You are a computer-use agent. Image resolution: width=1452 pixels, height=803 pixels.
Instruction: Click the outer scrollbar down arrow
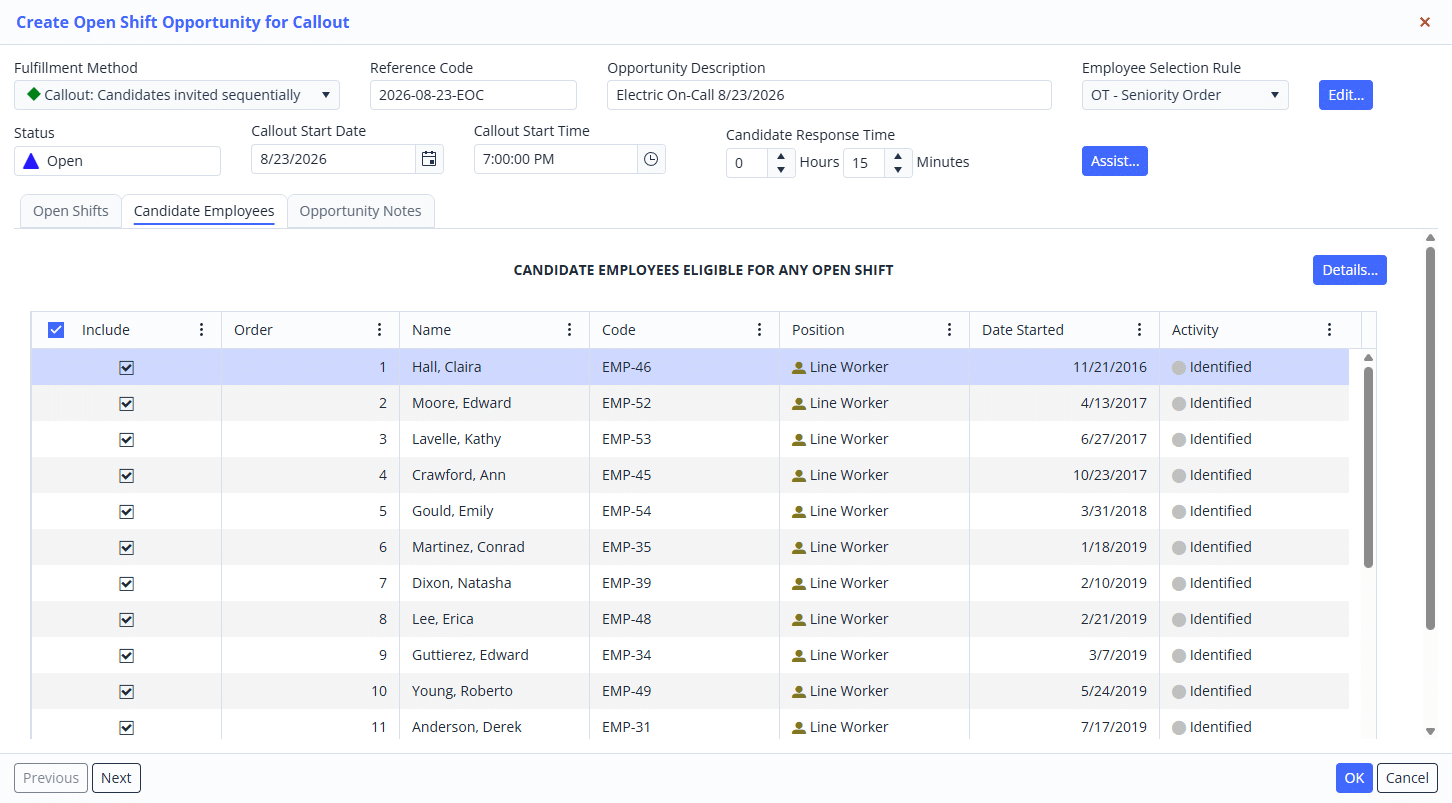(1430, 731)
